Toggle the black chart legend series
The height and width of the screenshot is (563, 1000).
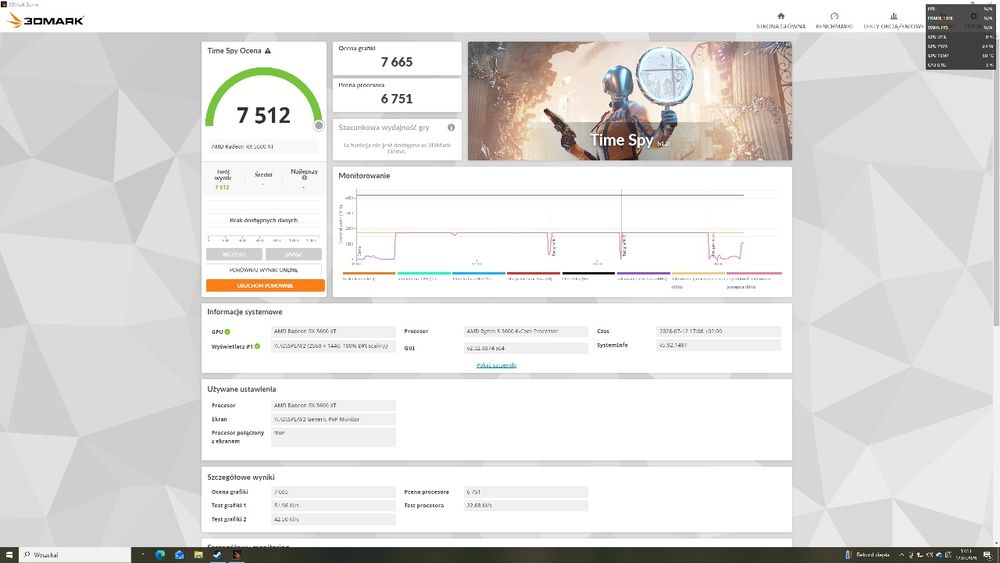588,276
